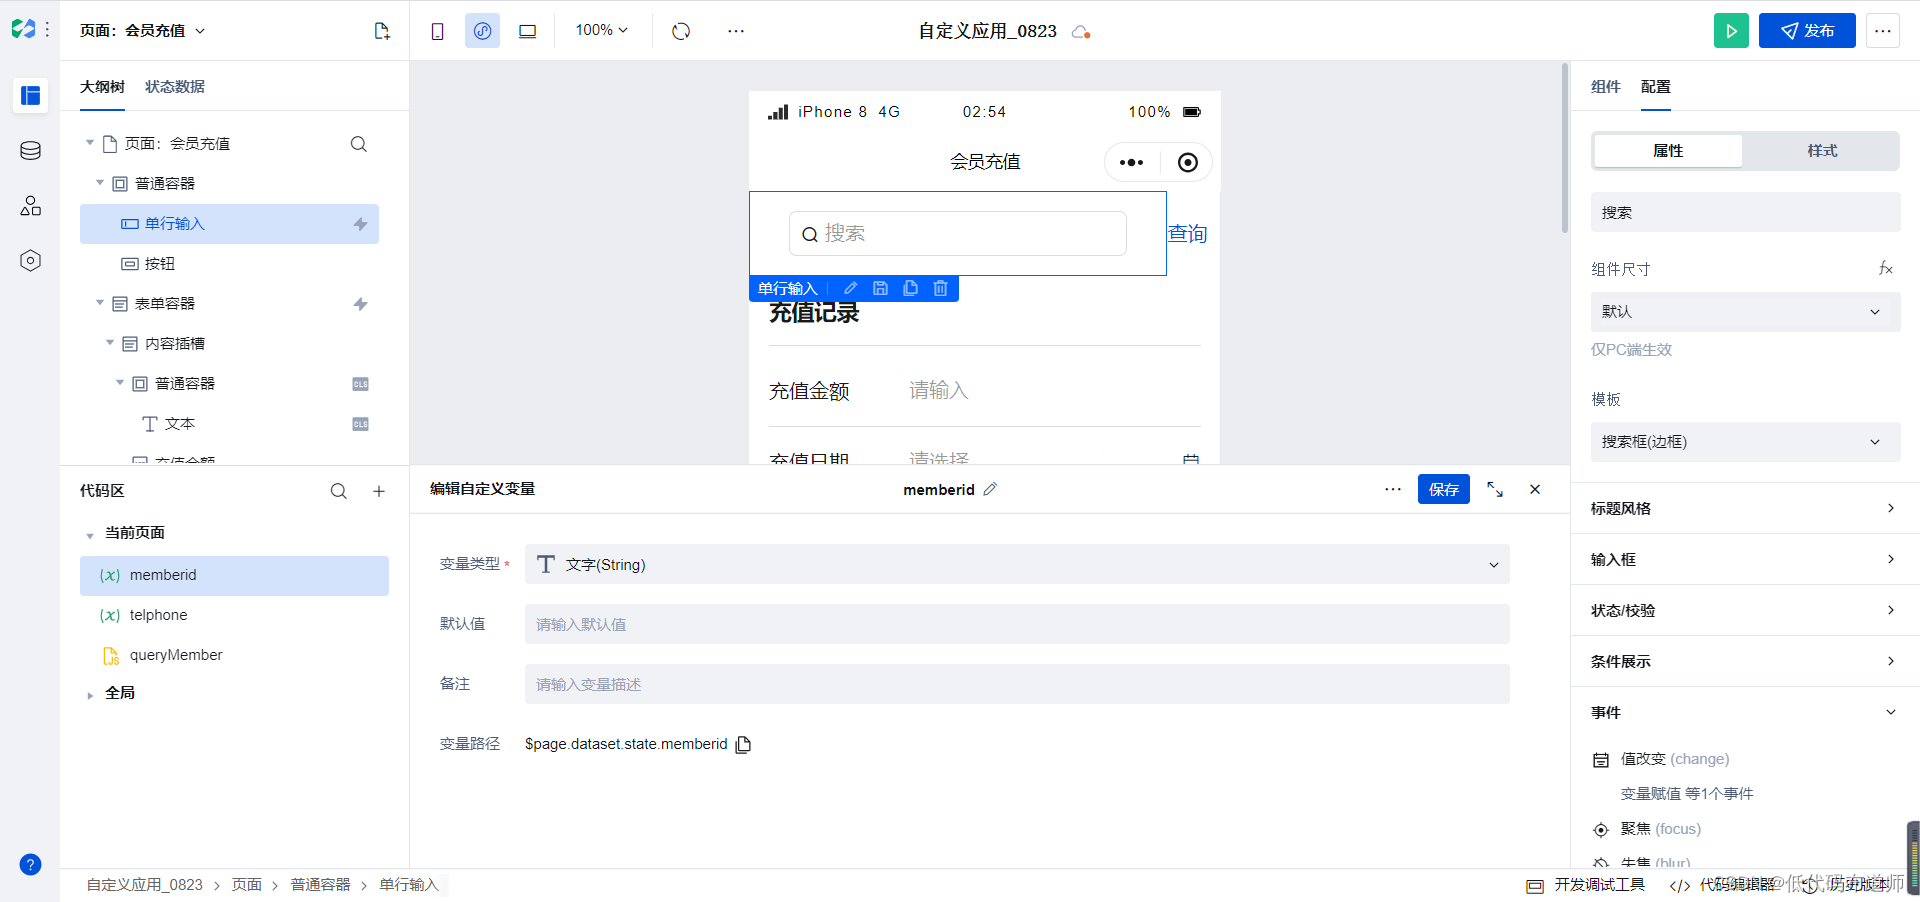
Task: Select the mini program preview mode
Action: point(482,31)
